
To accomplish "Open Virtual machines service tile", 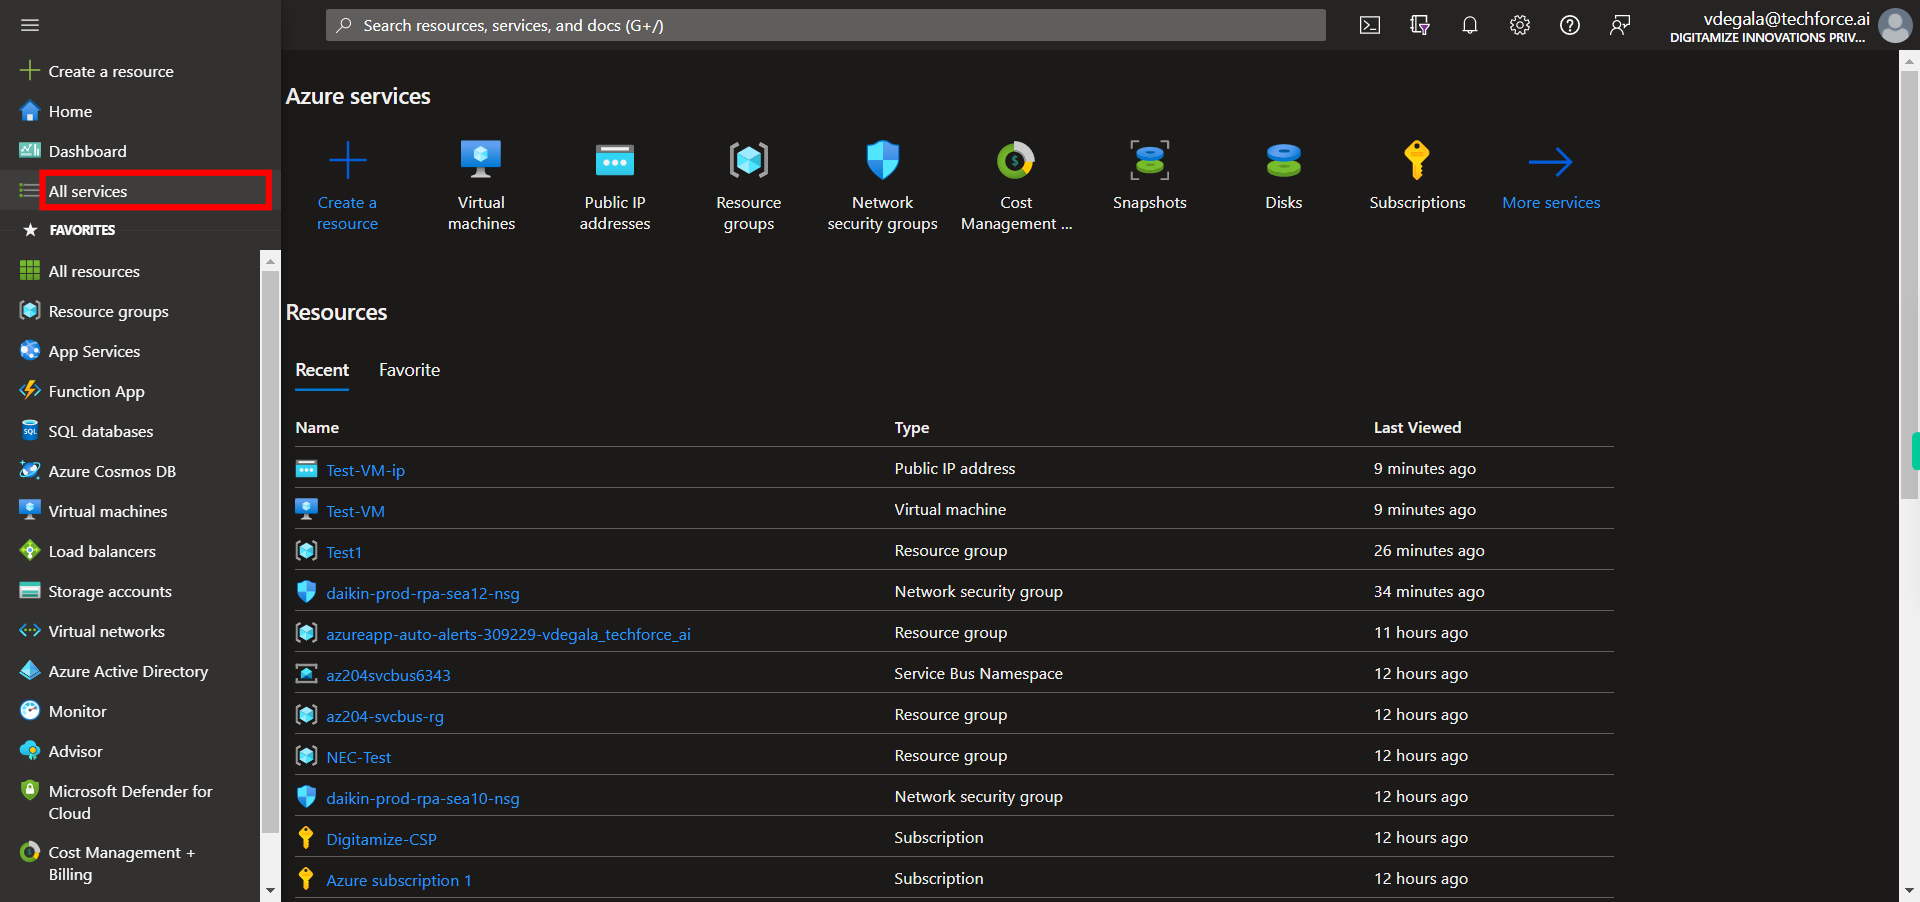I will [x=481, y=187].
